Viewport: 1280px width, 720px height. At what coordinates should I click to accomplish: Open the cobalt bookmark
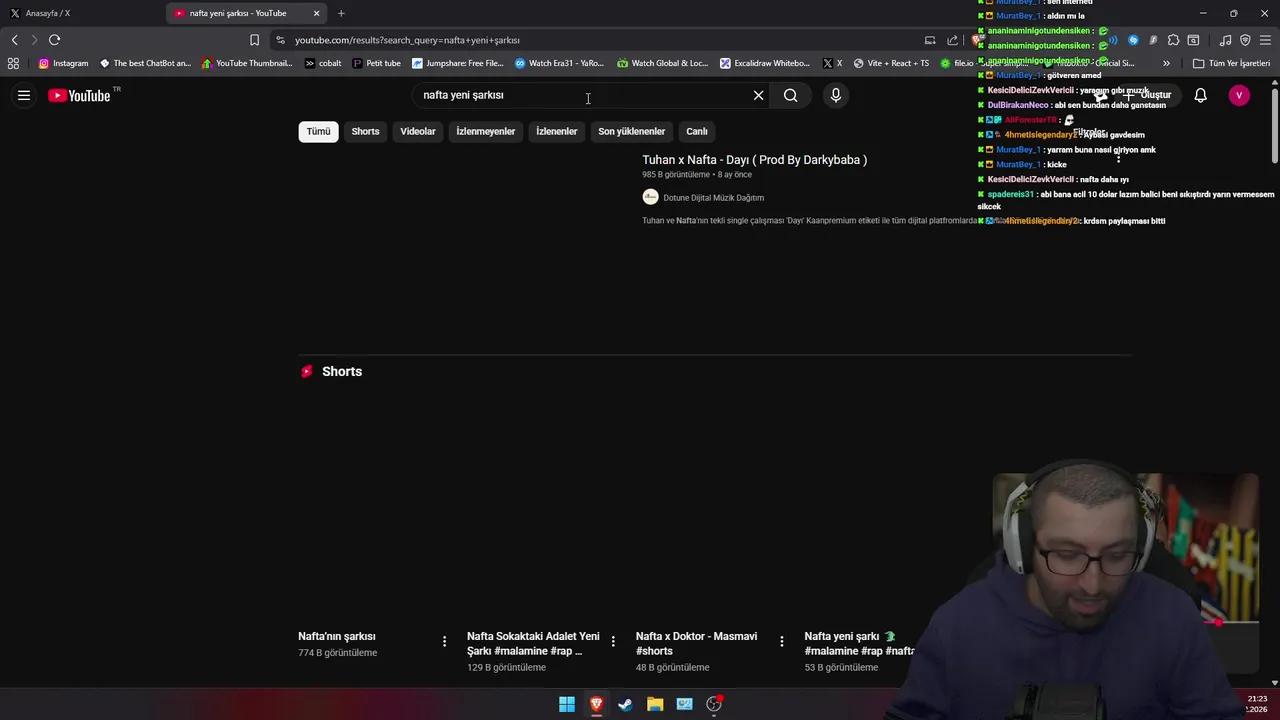coord(323,63)
